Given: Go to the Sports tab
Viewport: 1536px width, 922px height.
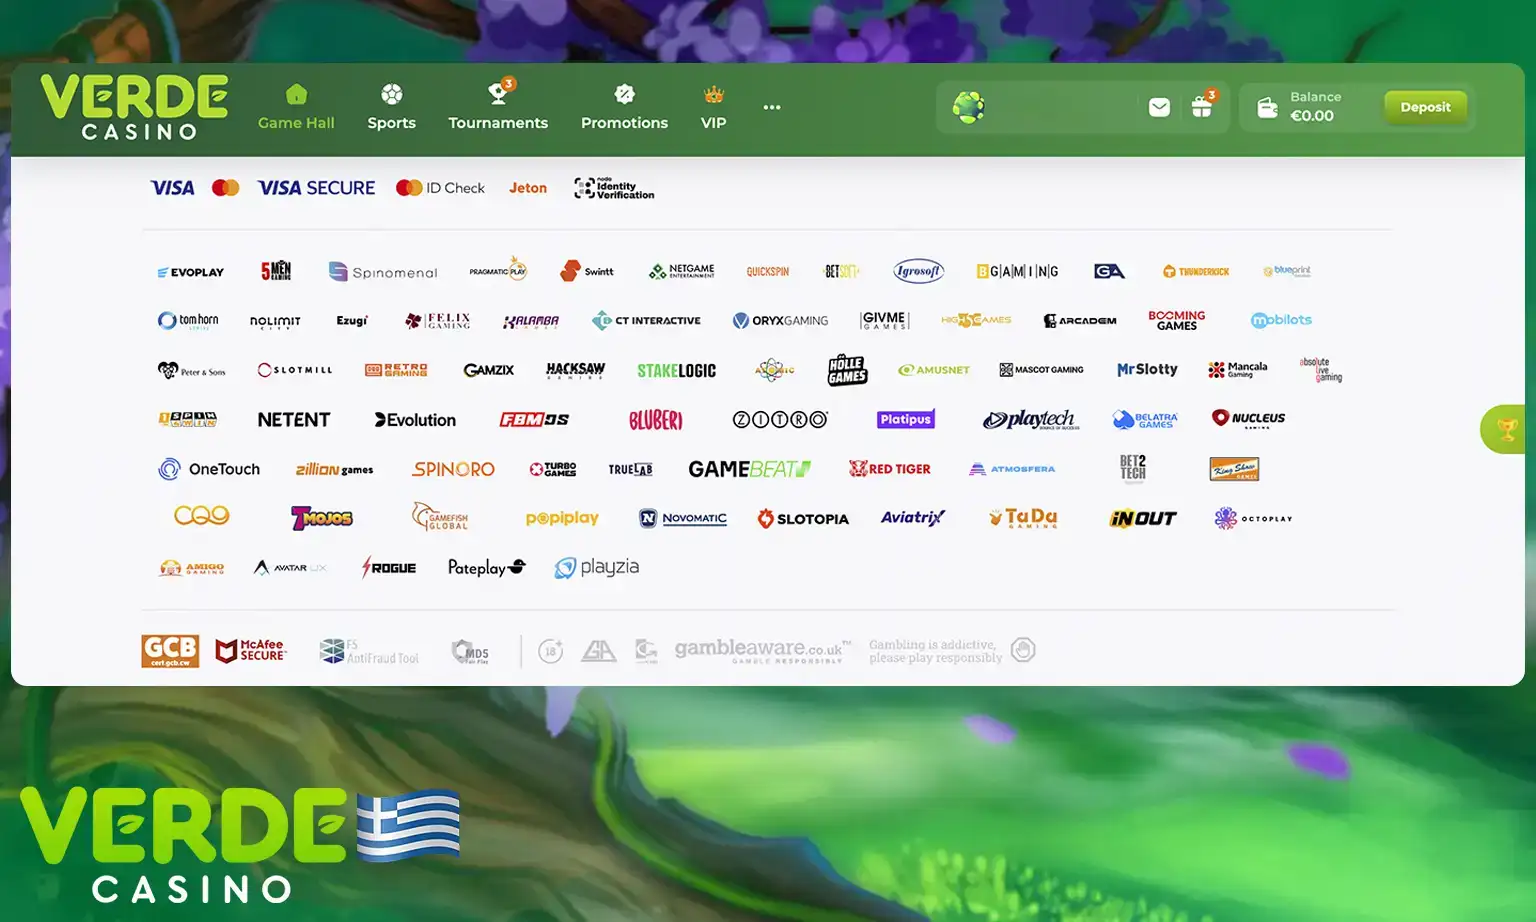Looking at the screenshot, I should pos(391,108).
